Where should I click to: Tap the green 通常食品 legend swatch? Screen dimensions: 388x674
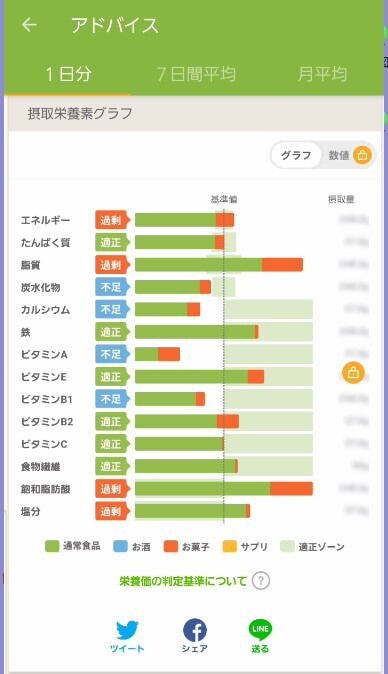[x=52, y=546]
